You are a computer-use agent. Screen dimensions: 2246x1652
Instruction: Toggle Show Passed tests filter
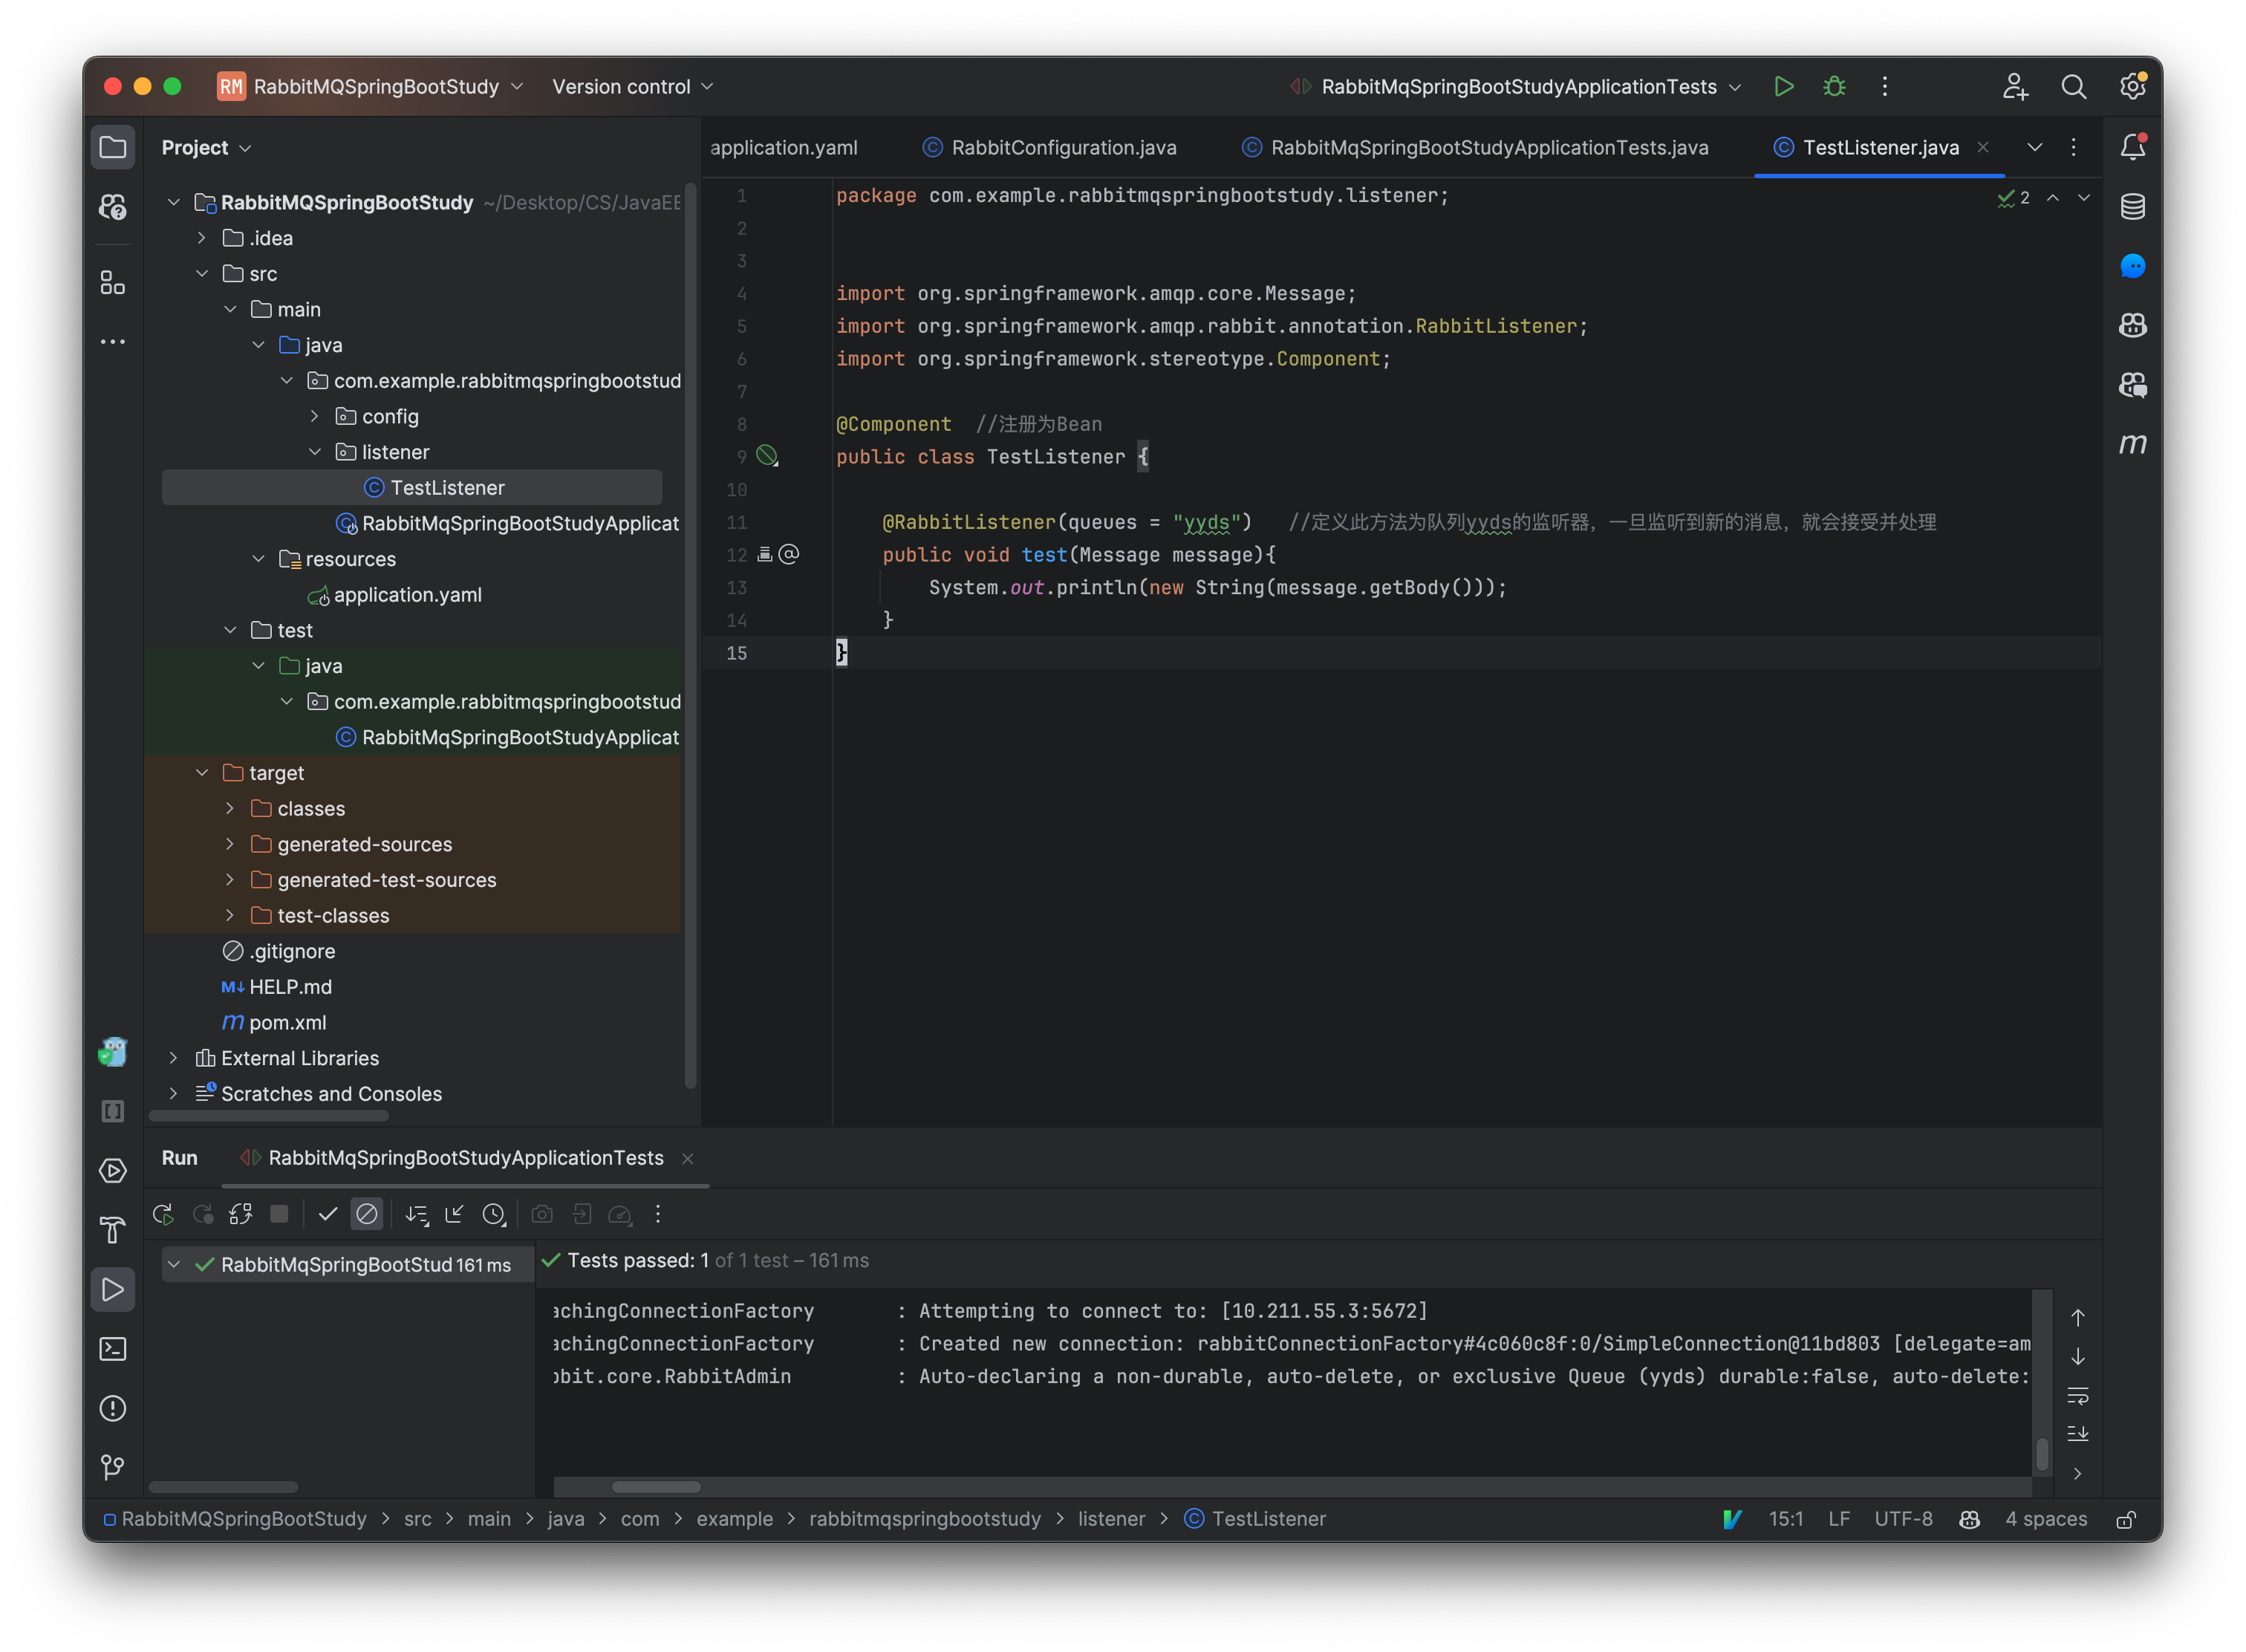(327, 1214)
